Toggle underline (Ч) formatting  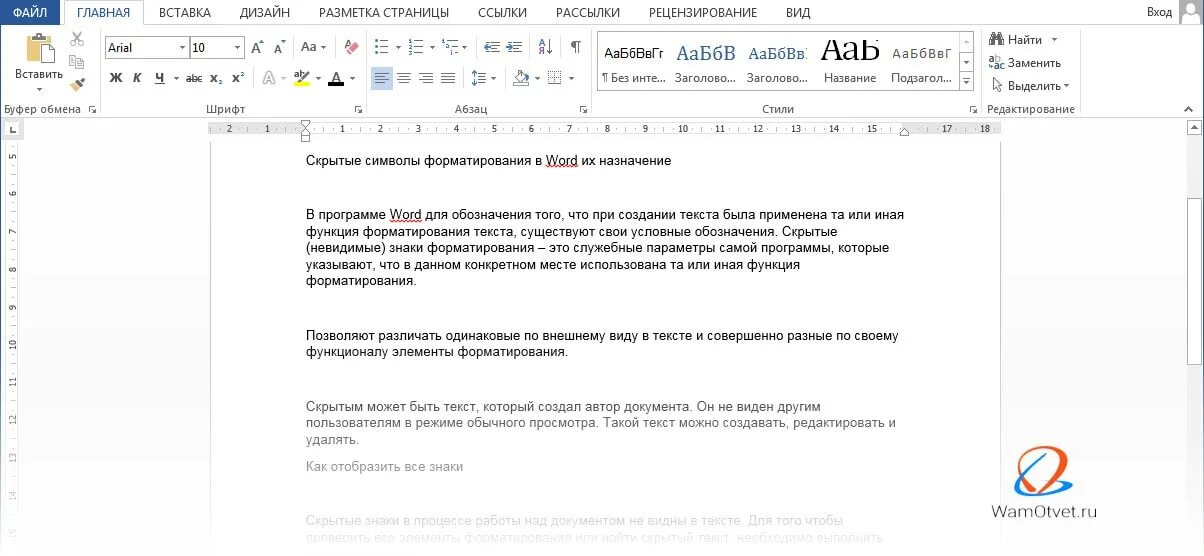[x=159, y=78]
